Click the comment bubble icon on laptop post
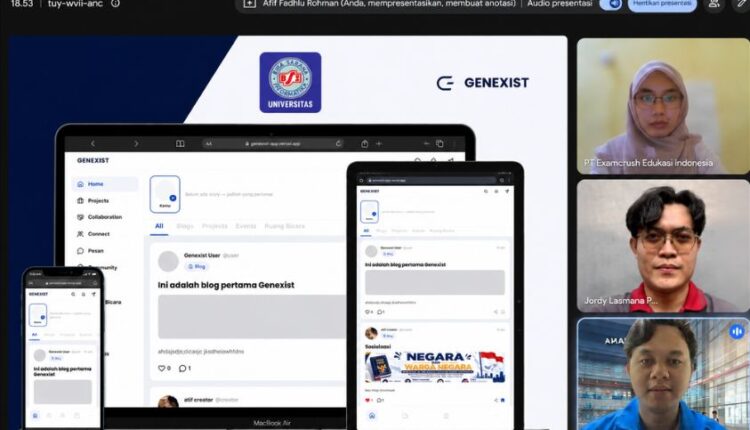 [x=182, y=368]
